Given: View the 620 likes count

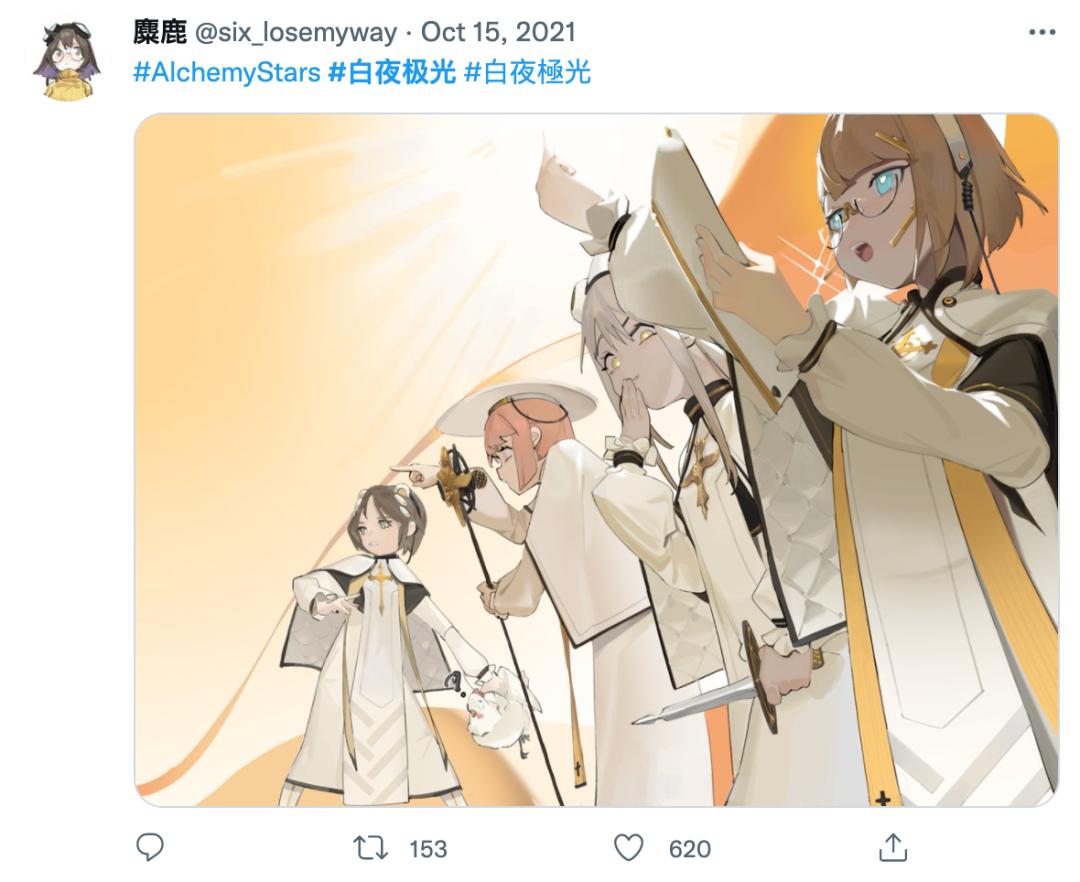Looking at the screenshot, I should pos(689,849).
